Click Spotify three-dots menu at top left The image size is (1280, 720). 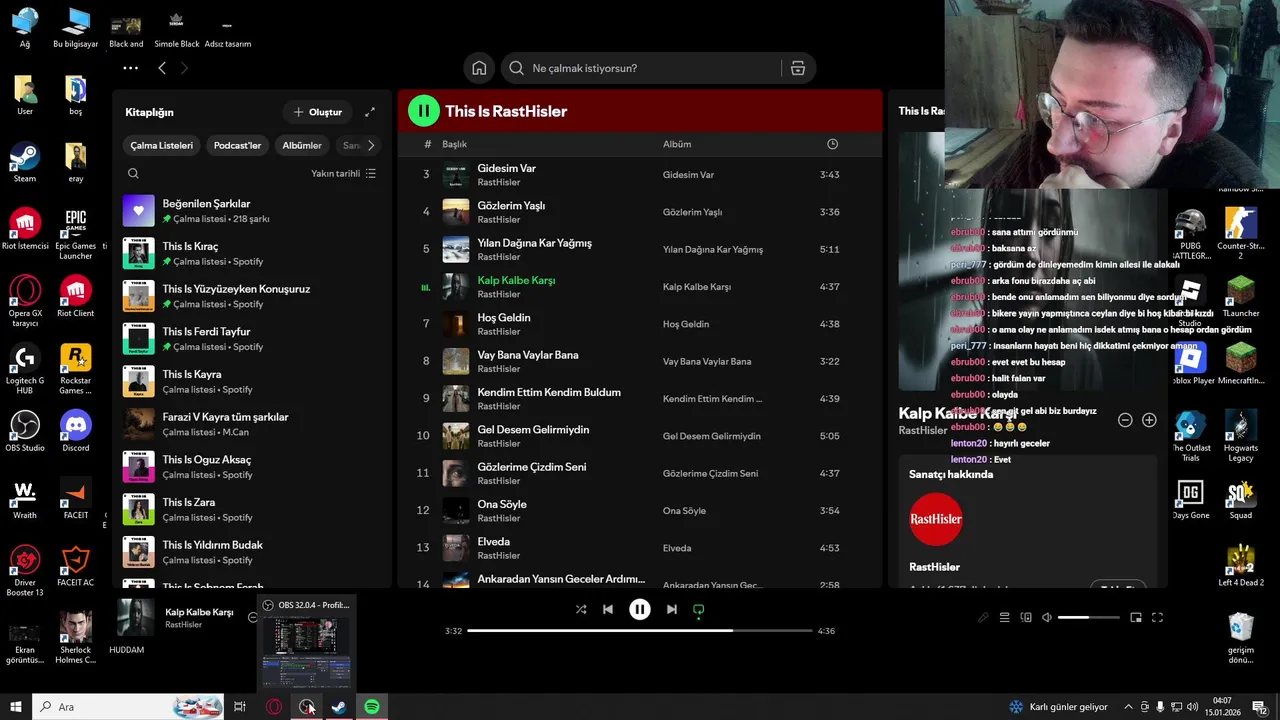(130, 68)
